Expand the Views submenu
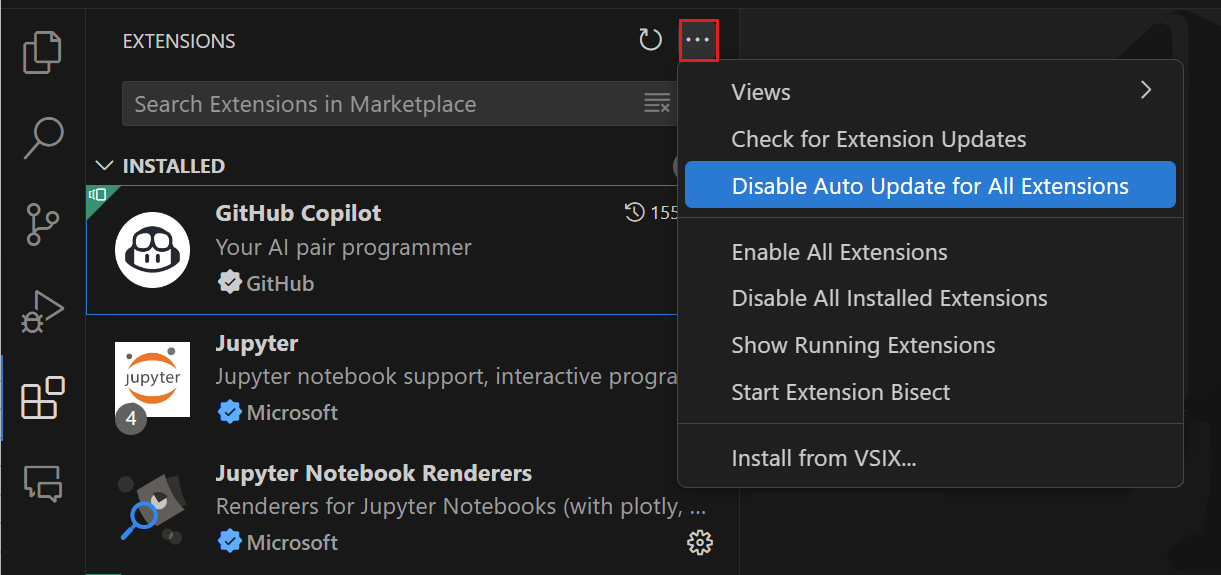Viewport: 1221px width, 575px height. 930,92
